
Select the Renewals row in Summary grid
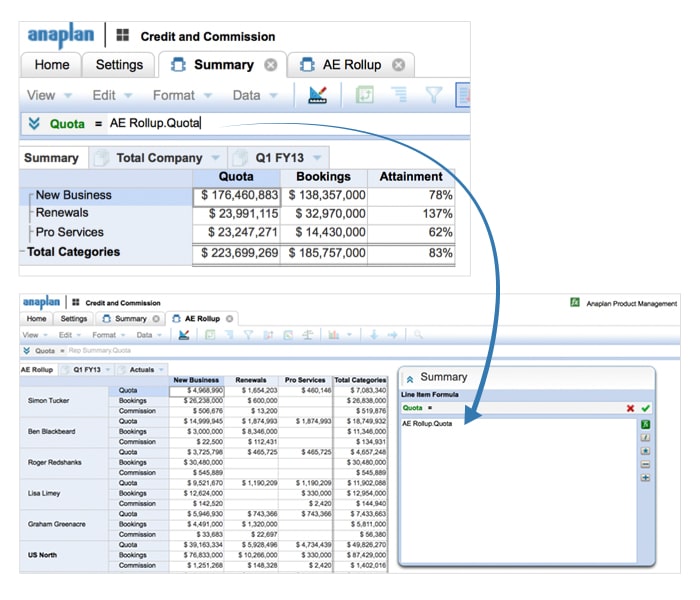62,213
